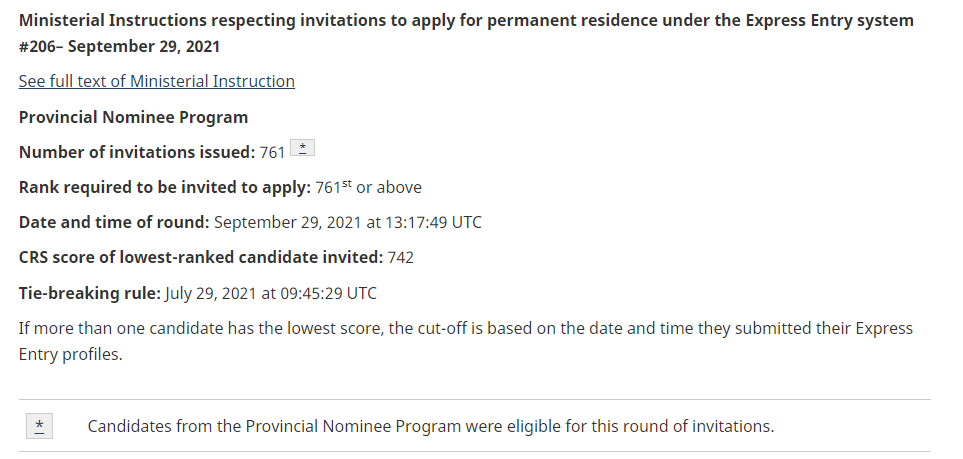963x459 pixels.
Task: Click the invitations issued value 761
Action: pos(273,152)
